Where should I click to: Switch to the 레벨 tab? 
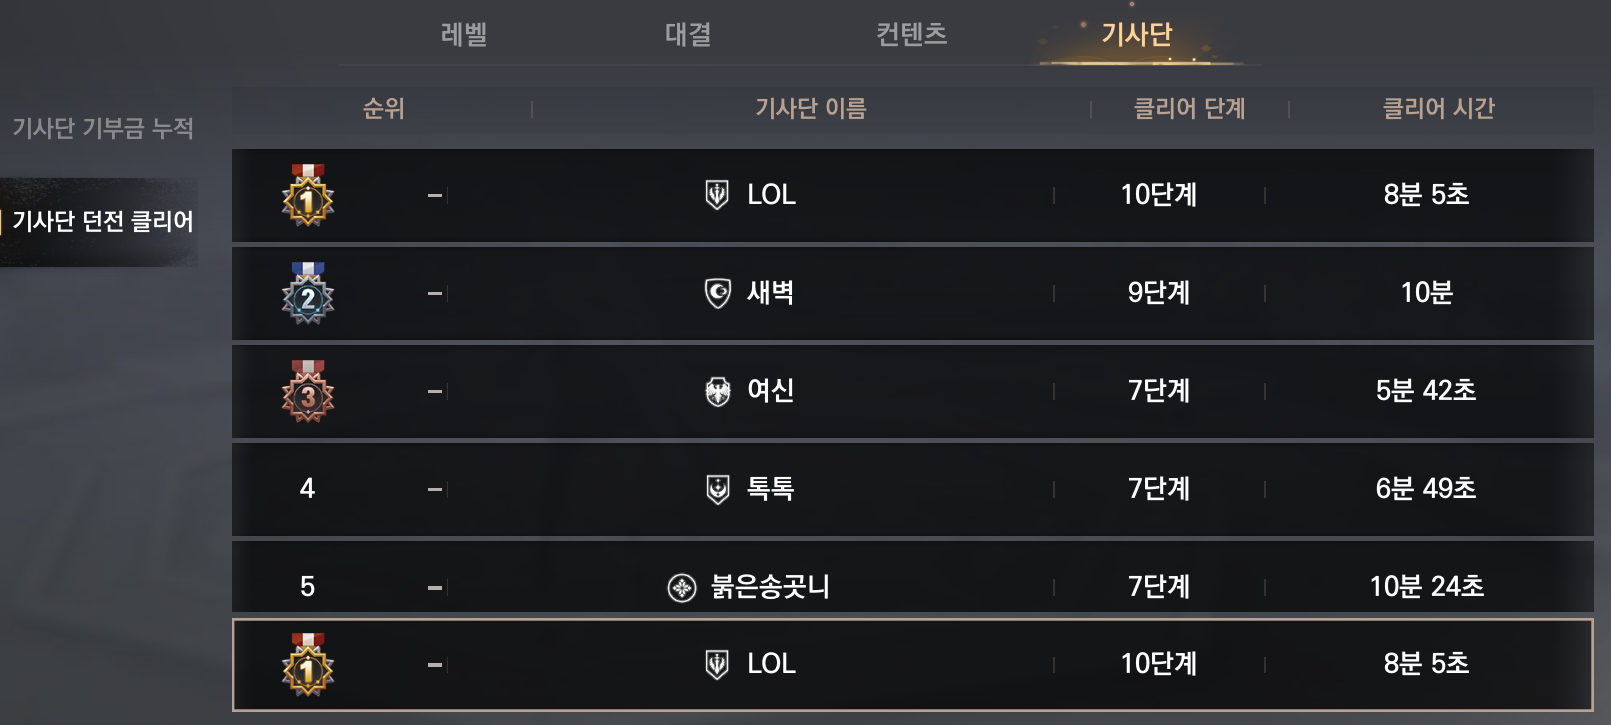click(464, 35)
